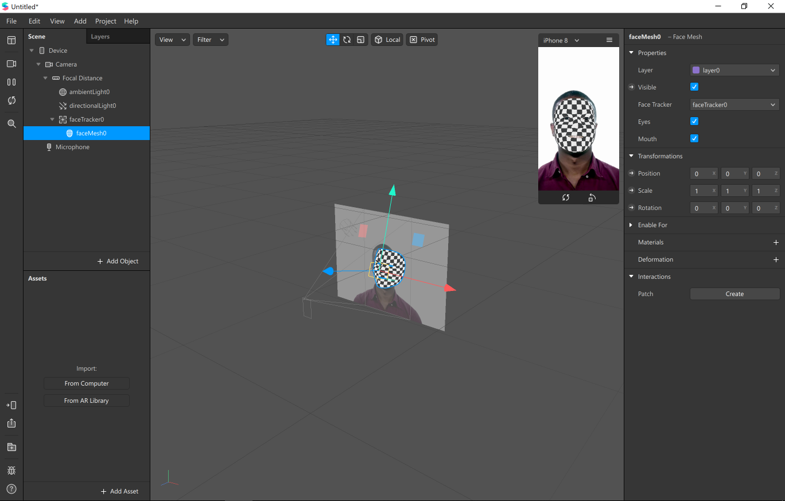The image size is (785, 501).
Task: Open help question mark icon
Action: coord(12,489)
